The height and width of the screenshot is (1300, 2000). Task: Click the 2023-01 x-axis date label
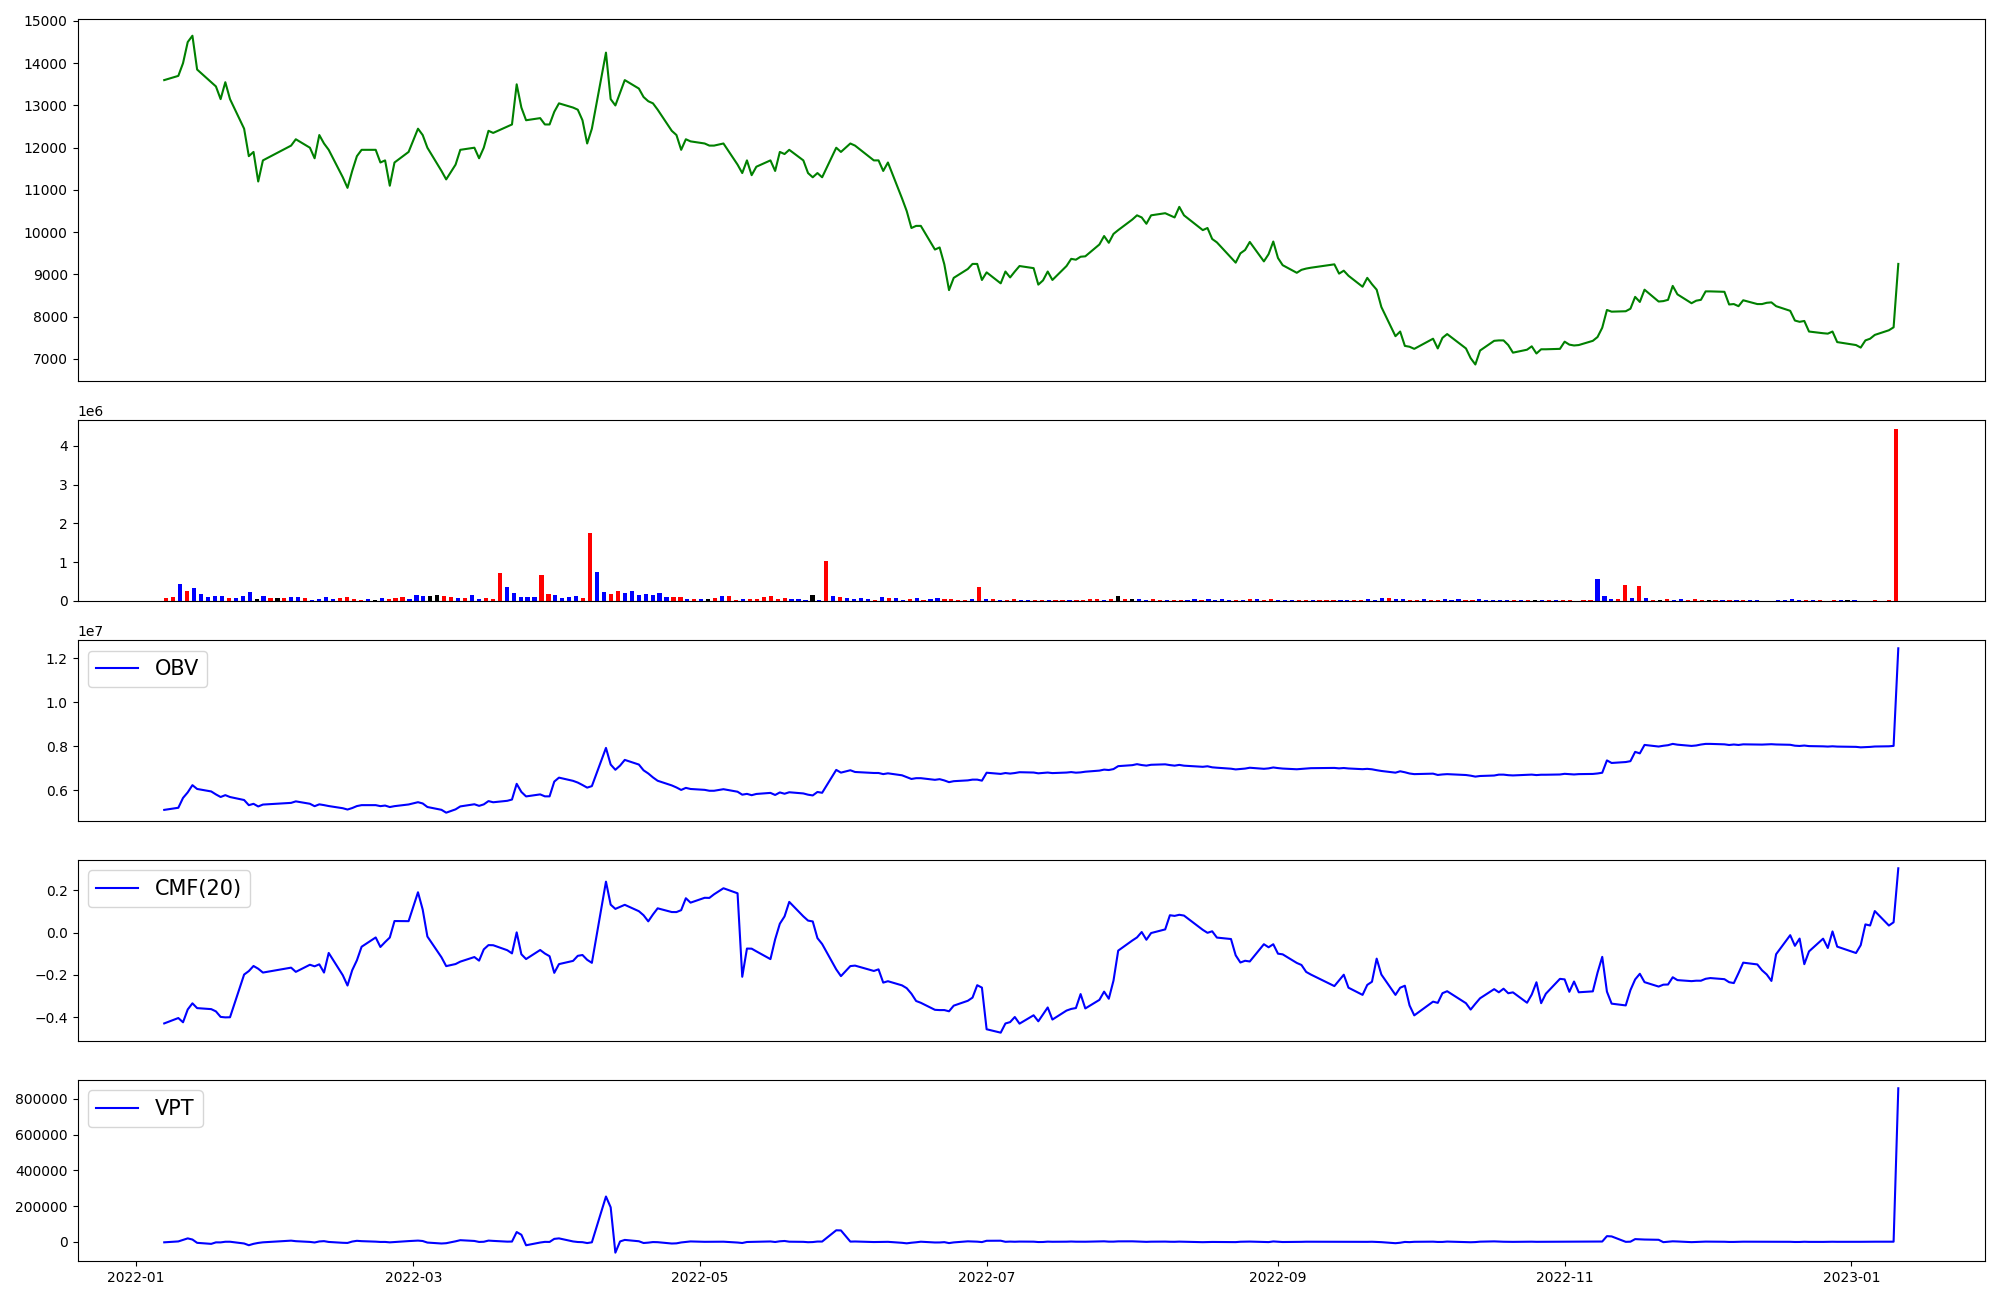[1852, 1277]
